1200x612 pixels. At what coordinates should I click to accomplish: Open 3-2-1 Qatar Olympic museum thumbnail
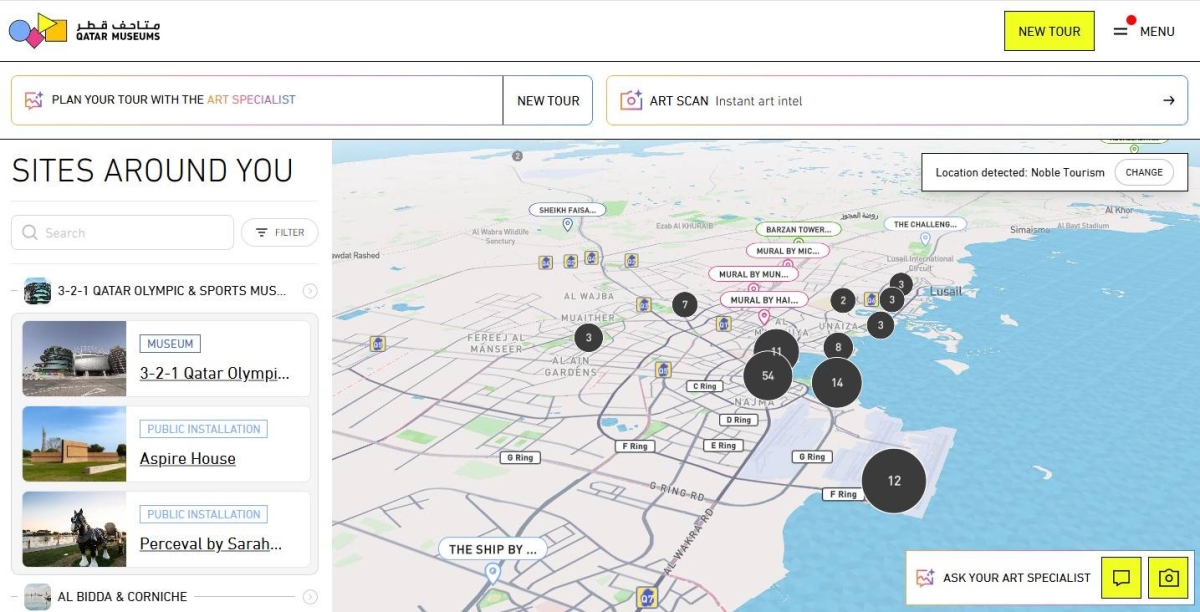pyautogui.click(x=74, y=359)
